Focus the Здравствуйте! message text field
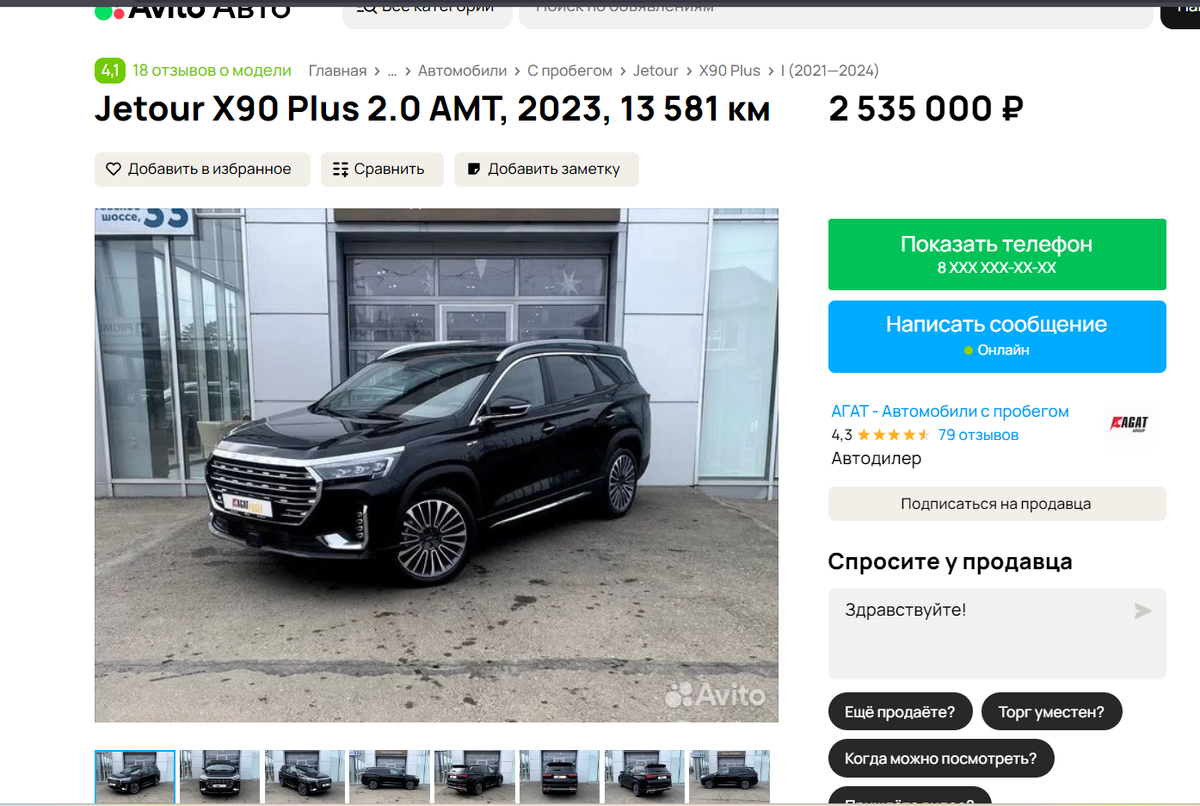Screen dimensions: 1200x806 (x=997, y=633)
